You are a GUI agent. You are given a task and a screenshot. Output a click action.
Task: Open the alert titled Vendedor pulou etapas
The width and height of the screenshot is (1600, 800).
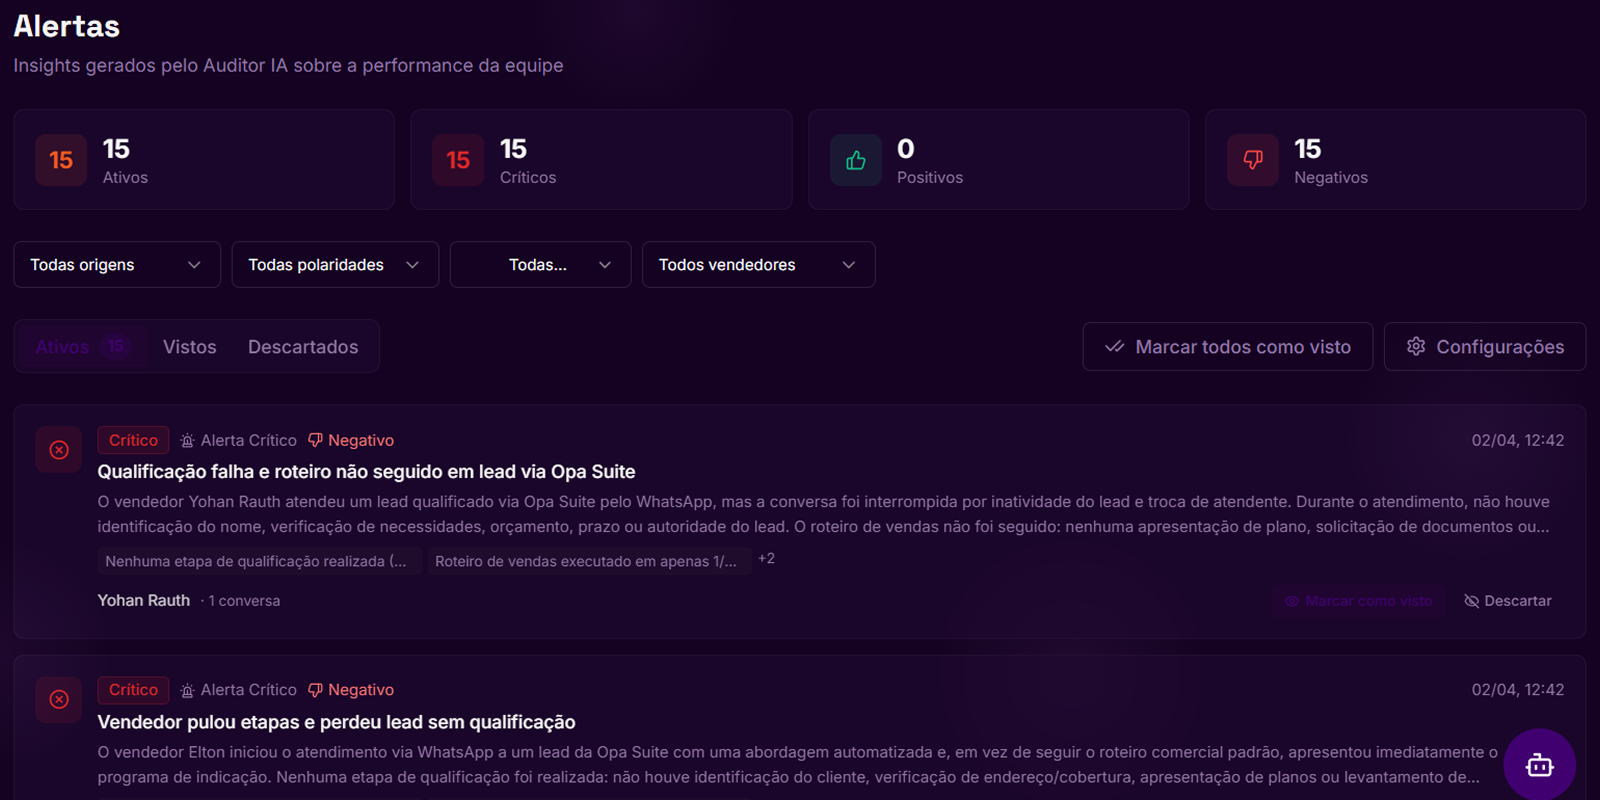coord(336,722)
